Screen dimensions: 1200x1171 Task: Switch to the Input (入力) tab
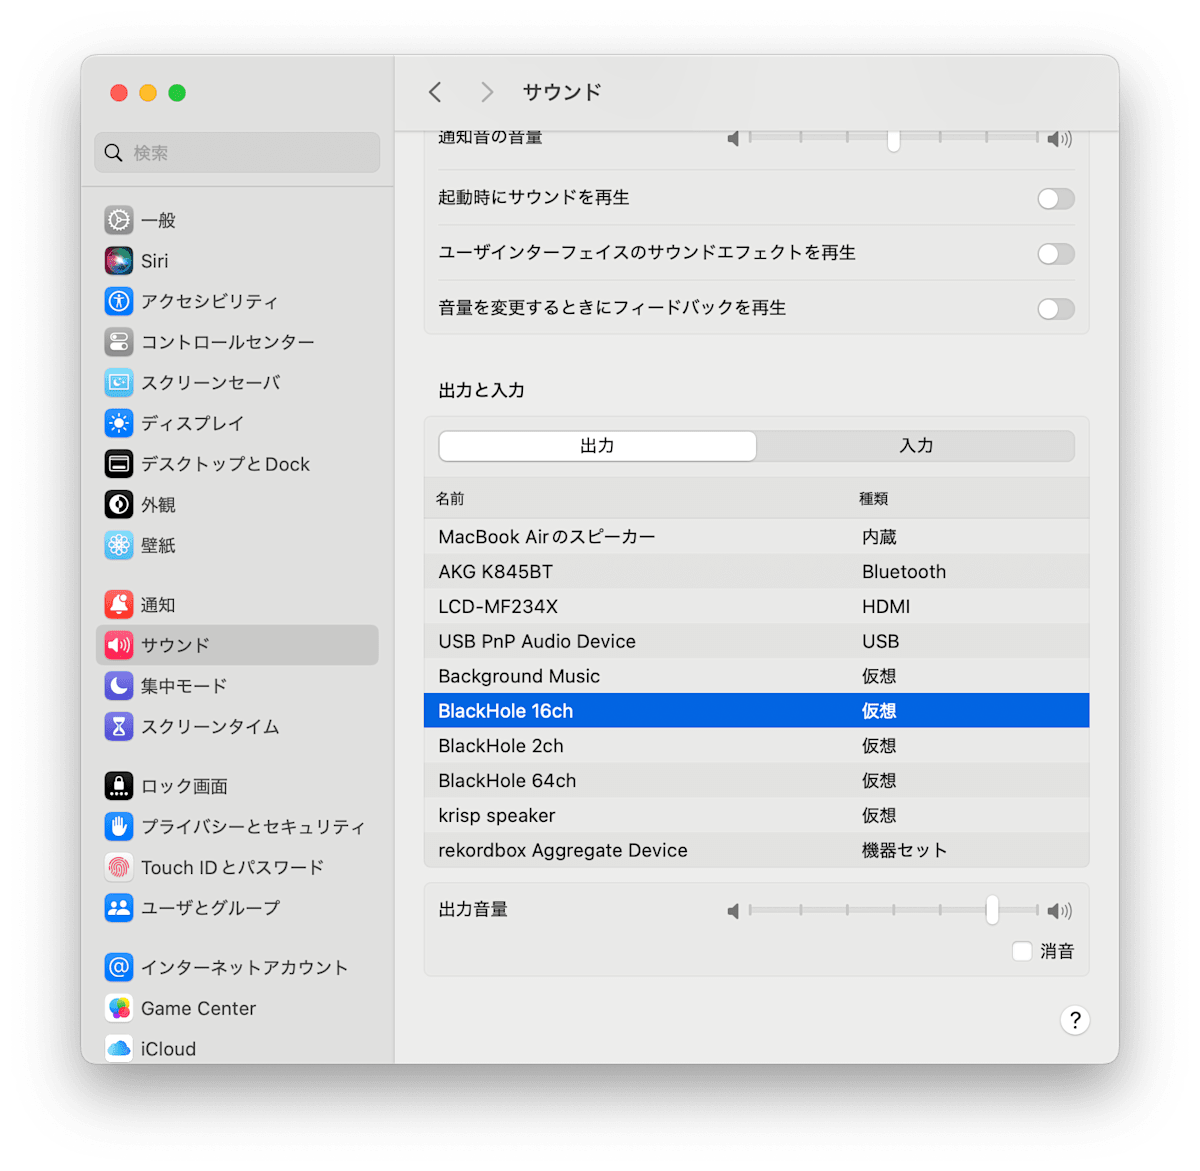pos(916,446)
